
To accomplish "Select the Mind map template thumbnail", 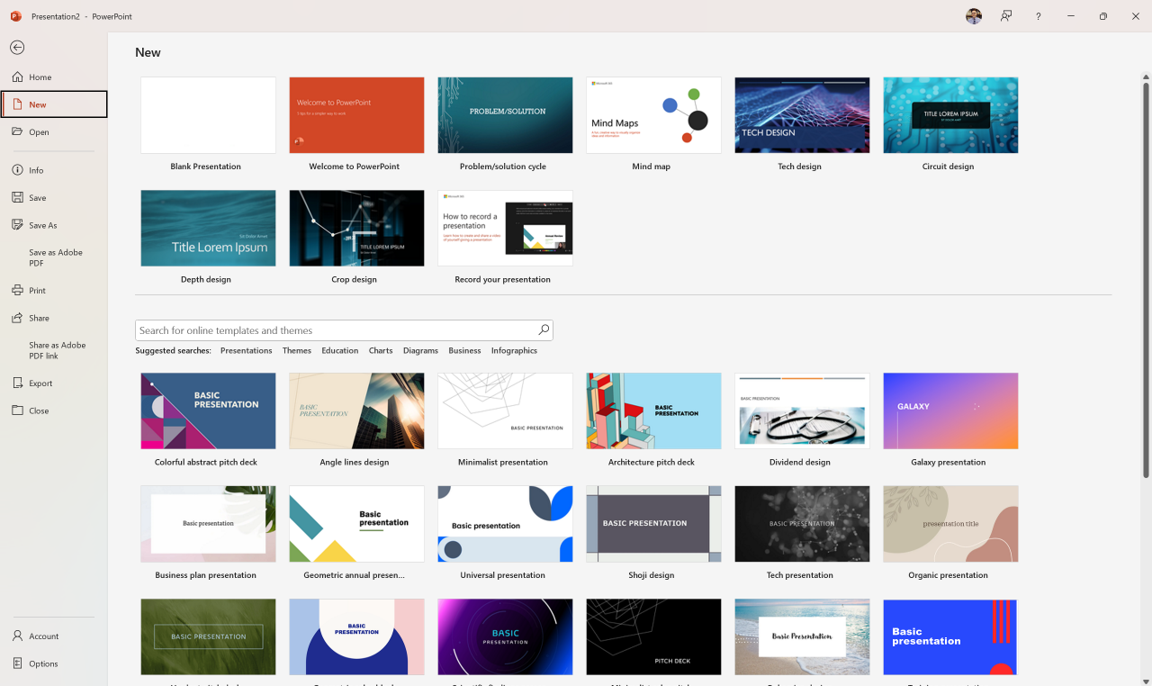I will click(x=654, y=116).
